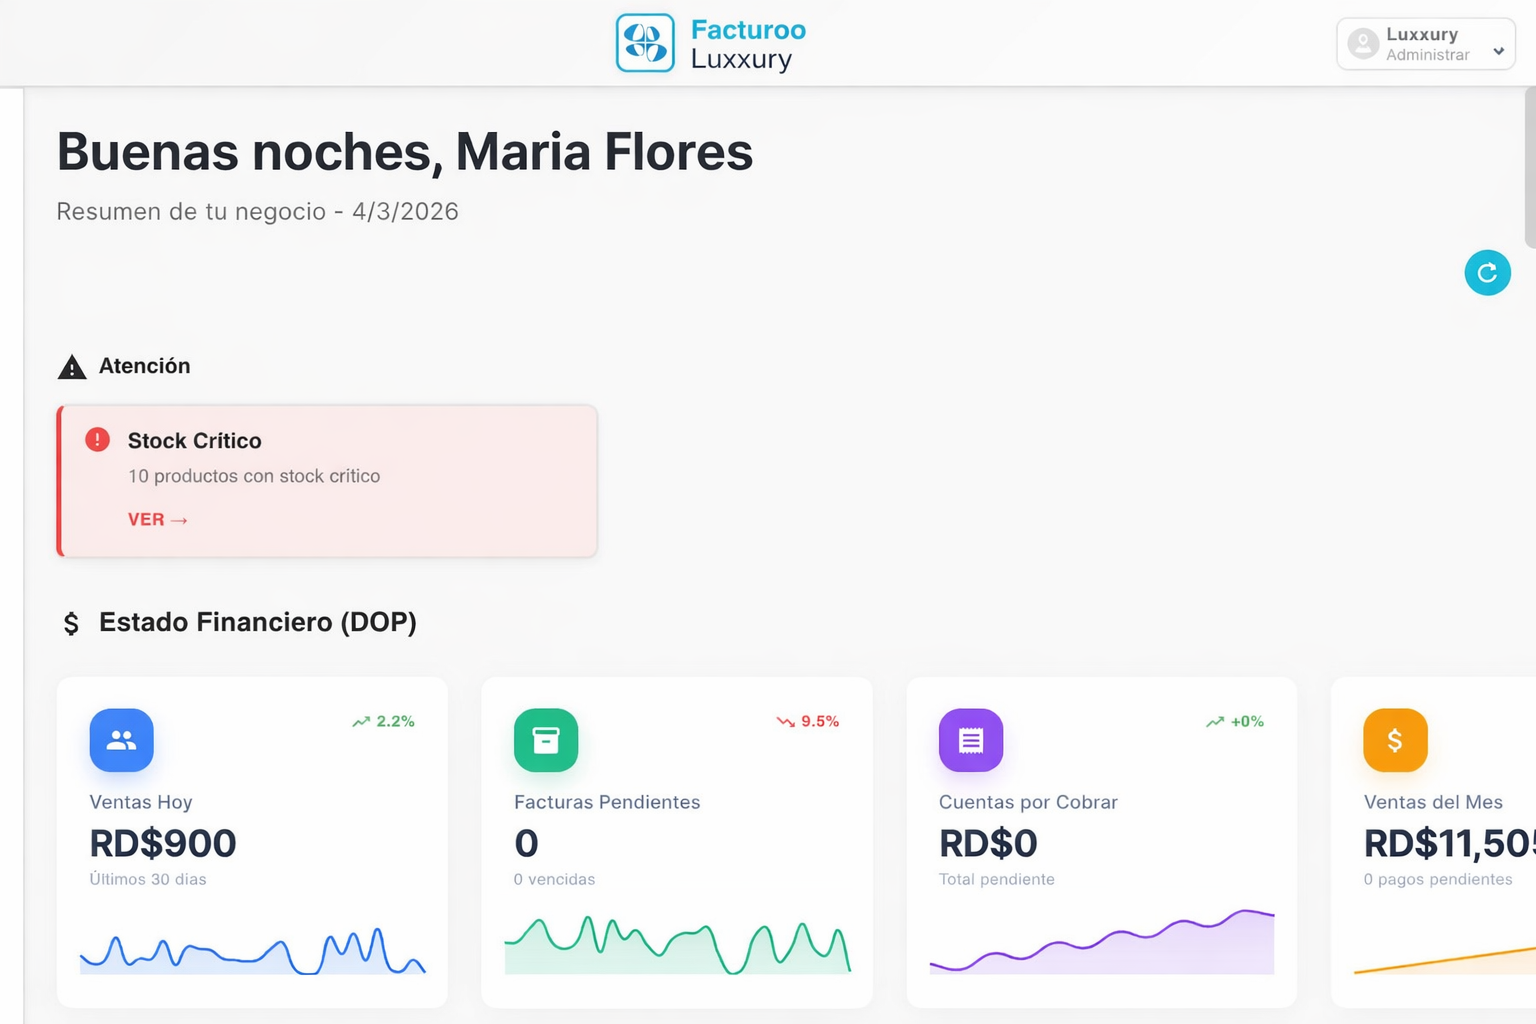Viewport: 1536px width, 1024px height.
Task: Click the RD$0 receivable value
Action: (x=988, y=843)
